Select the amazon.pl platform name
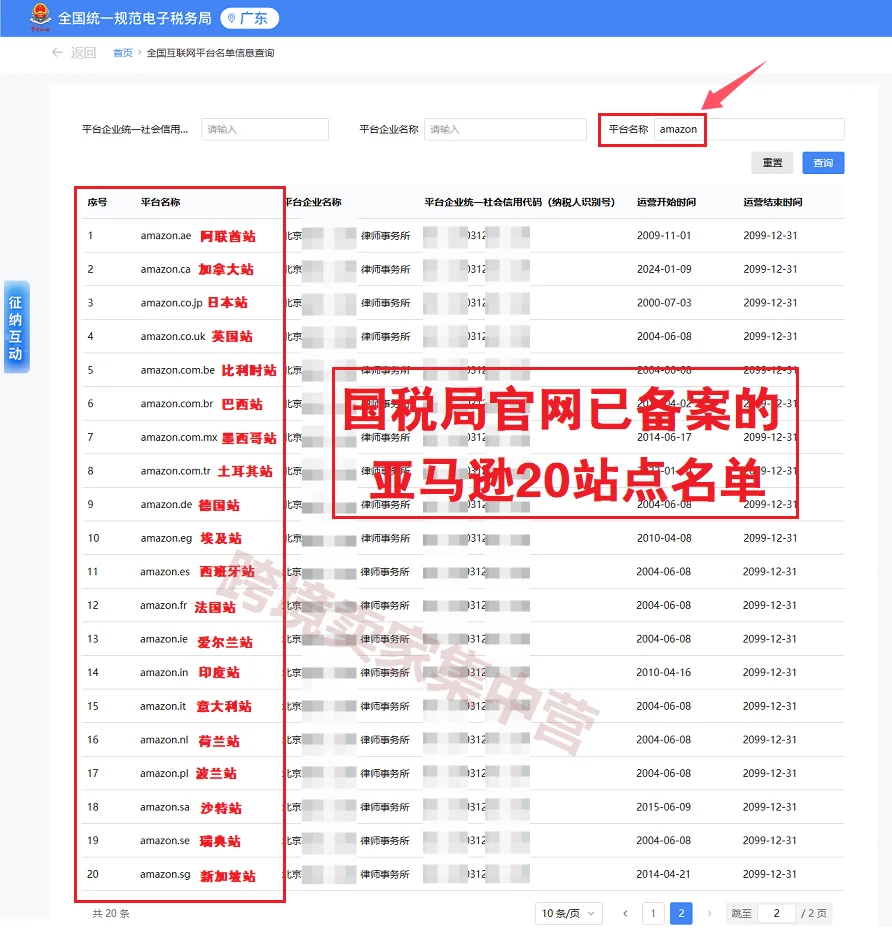The width and height of the screenshot is (892, 951). click(164, 773)
